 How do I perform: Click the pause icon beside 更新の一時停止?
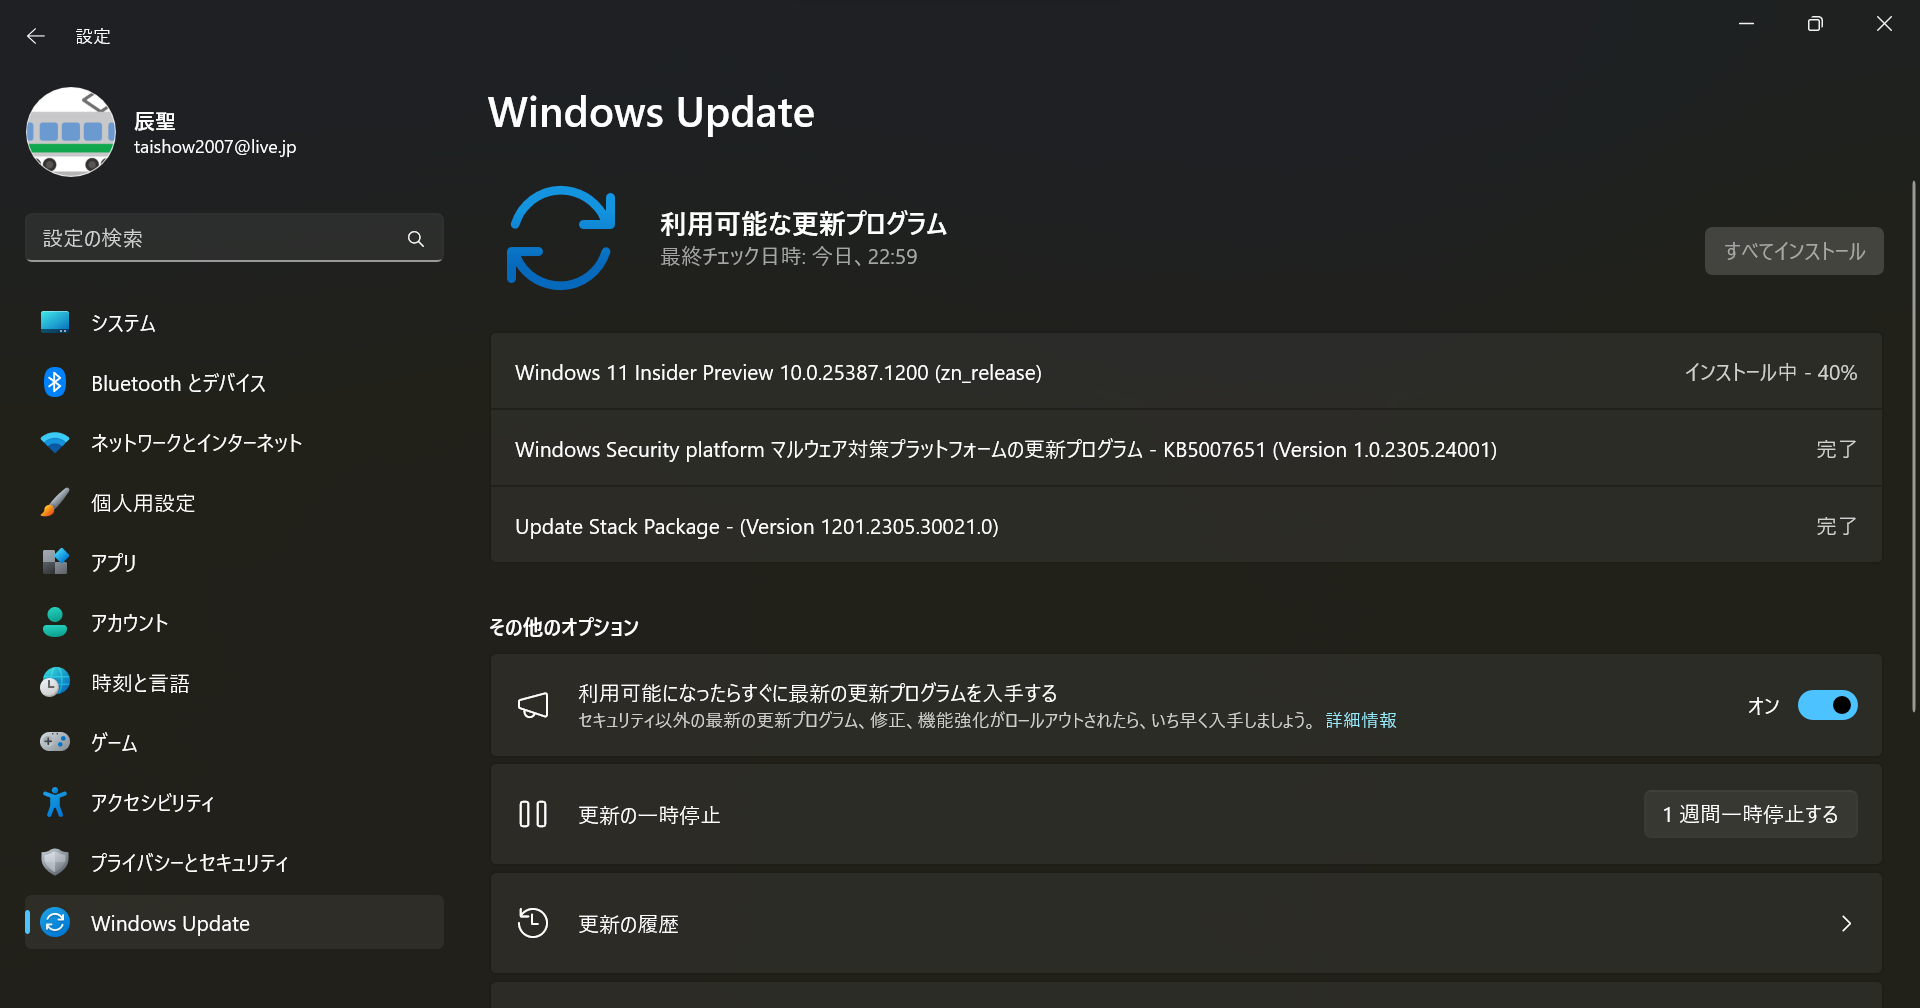click(x=533, y=814)
